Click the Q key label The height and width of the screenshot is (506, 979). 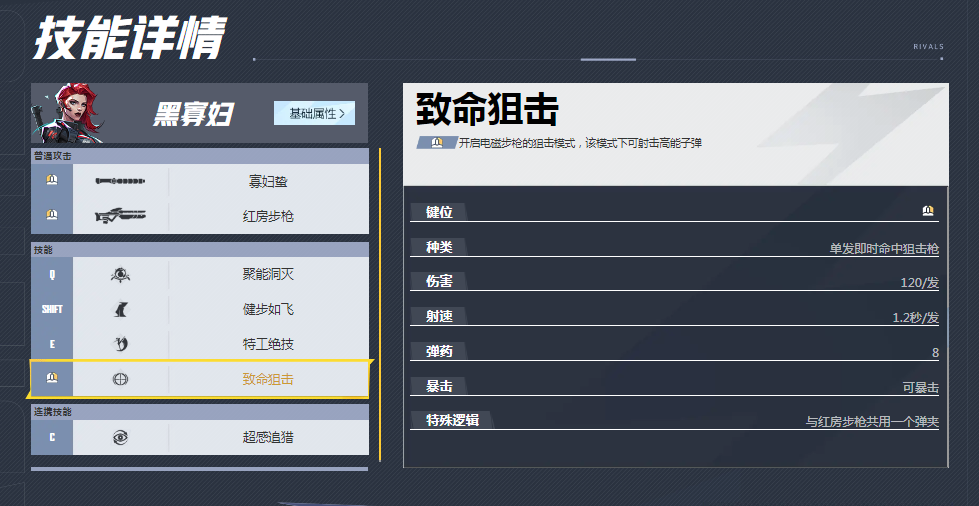52,275
